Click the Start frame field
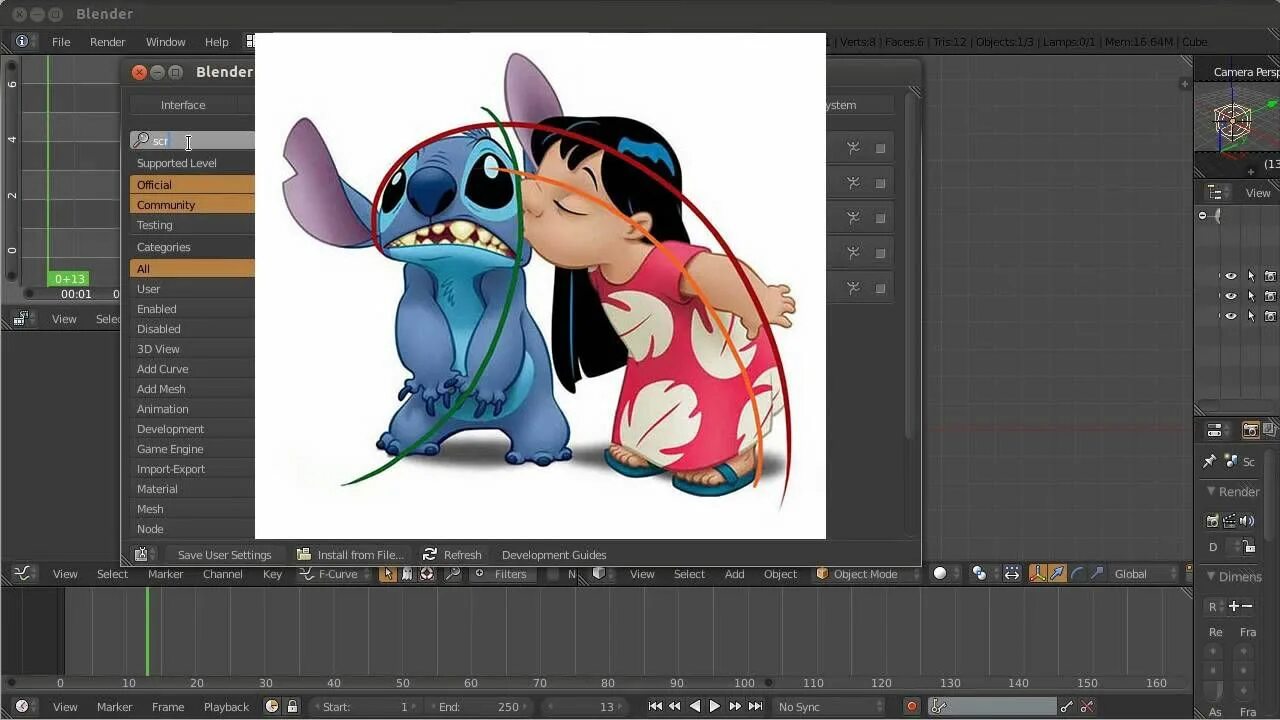The image size is (1280, 720). 366,706
